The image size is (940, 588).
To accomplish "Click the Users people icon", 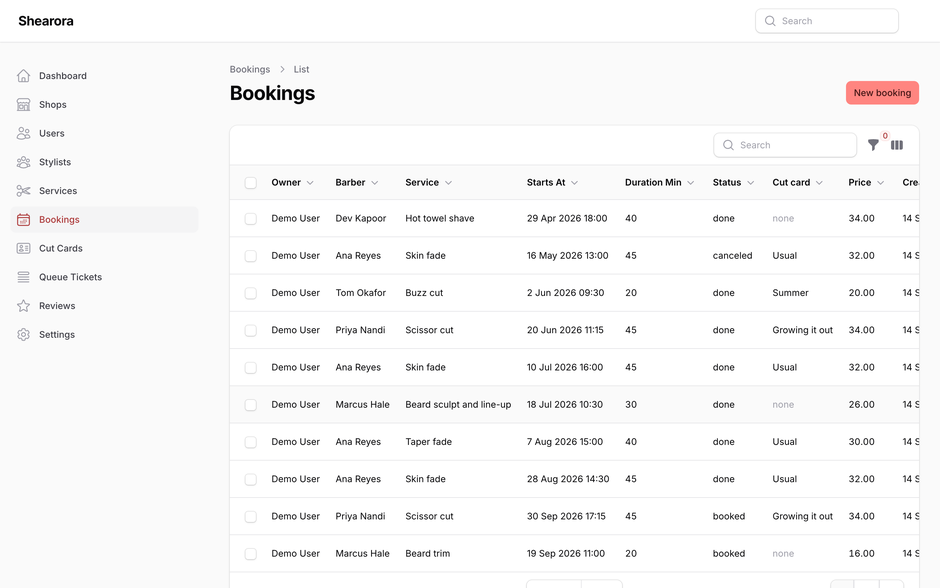I will [x=23, y=133].
